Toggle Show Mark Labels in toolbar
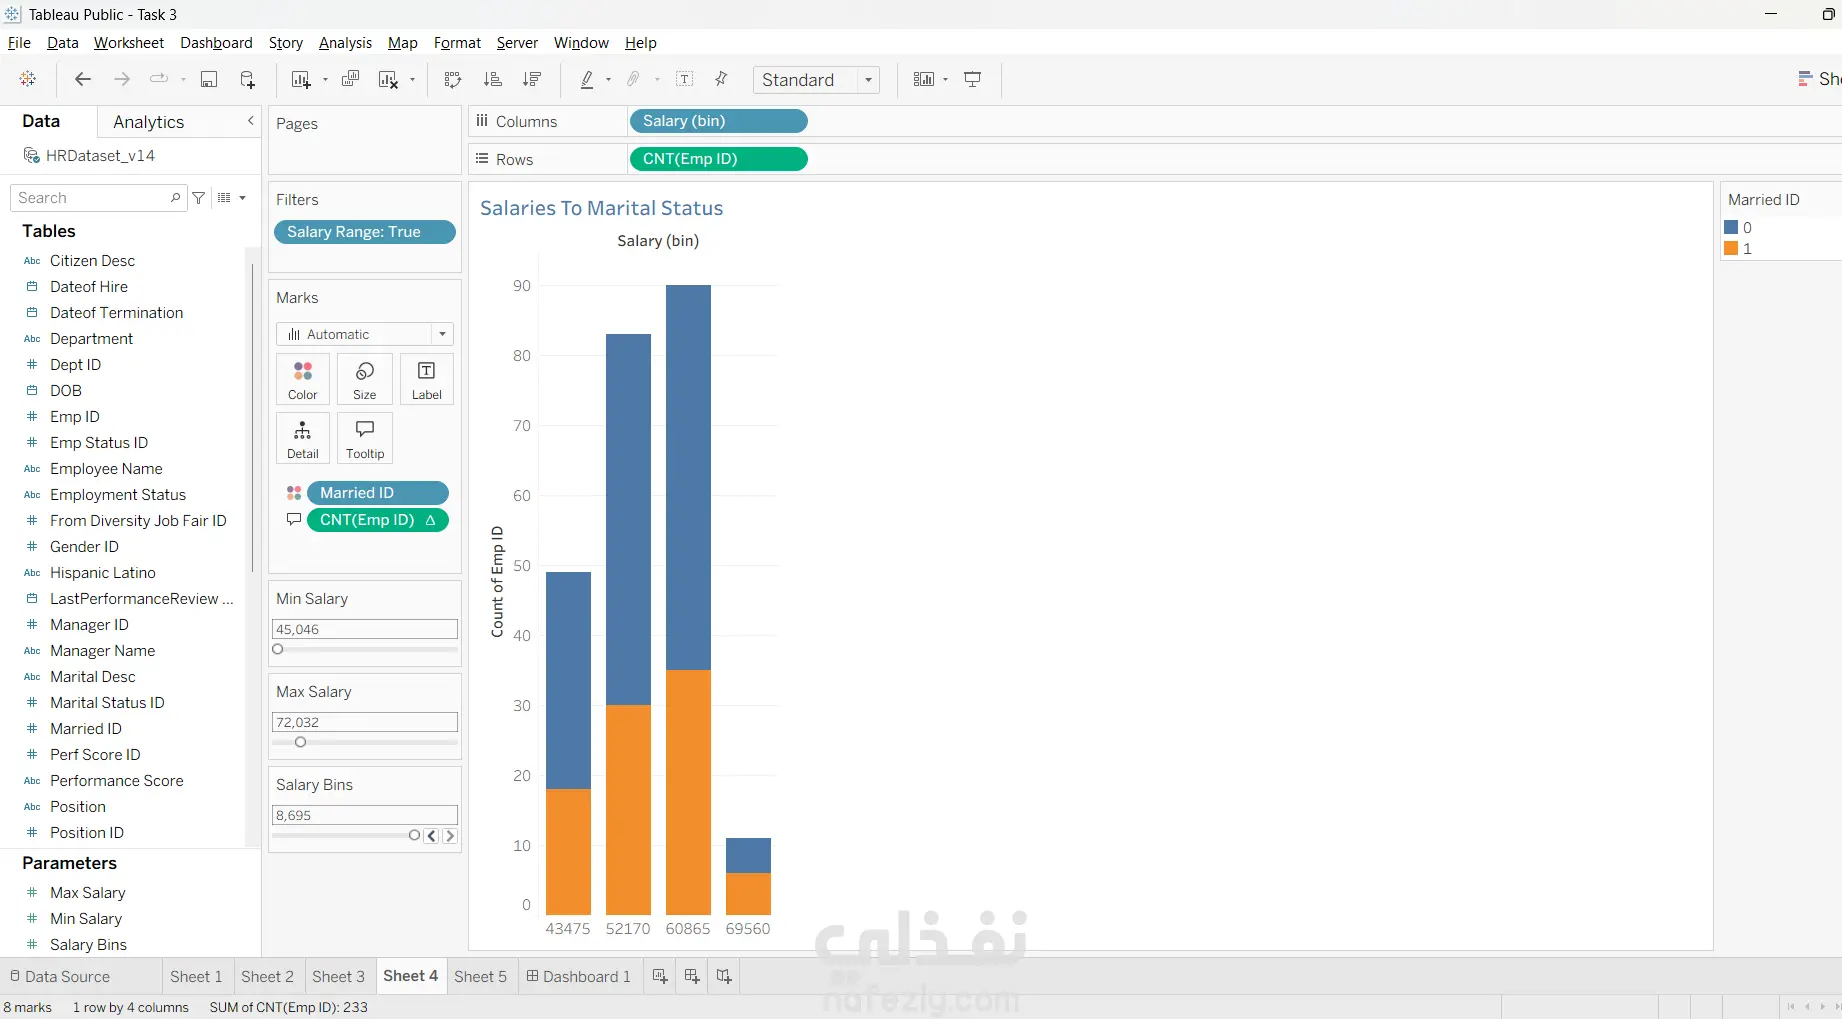Viewport: 1842px width, 1019px height. coord(685,79)
